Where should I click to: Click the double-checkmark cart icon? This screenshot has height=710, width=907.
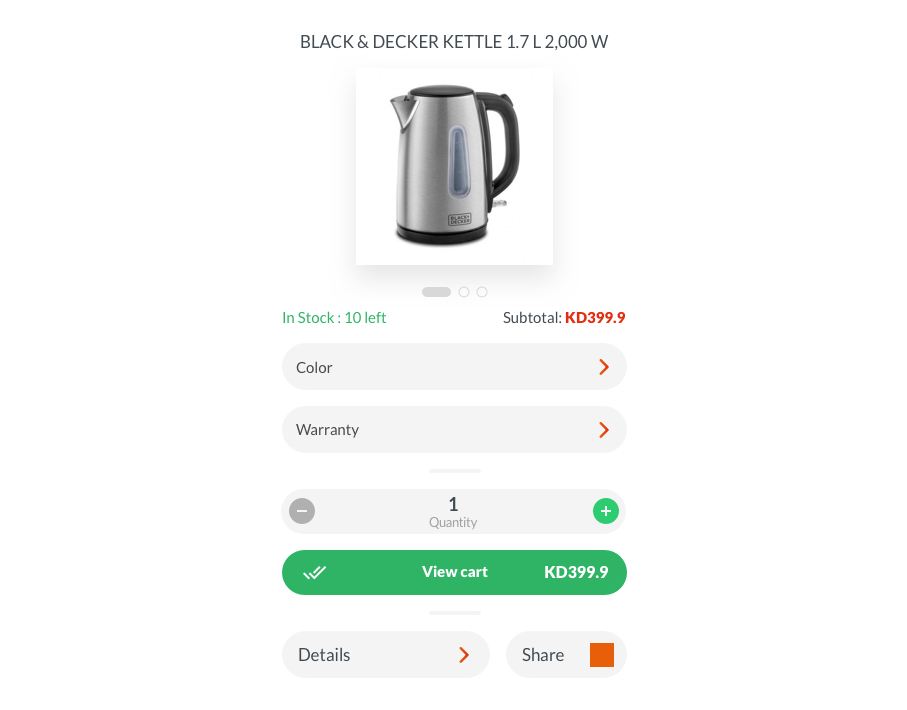coord(315,573)
